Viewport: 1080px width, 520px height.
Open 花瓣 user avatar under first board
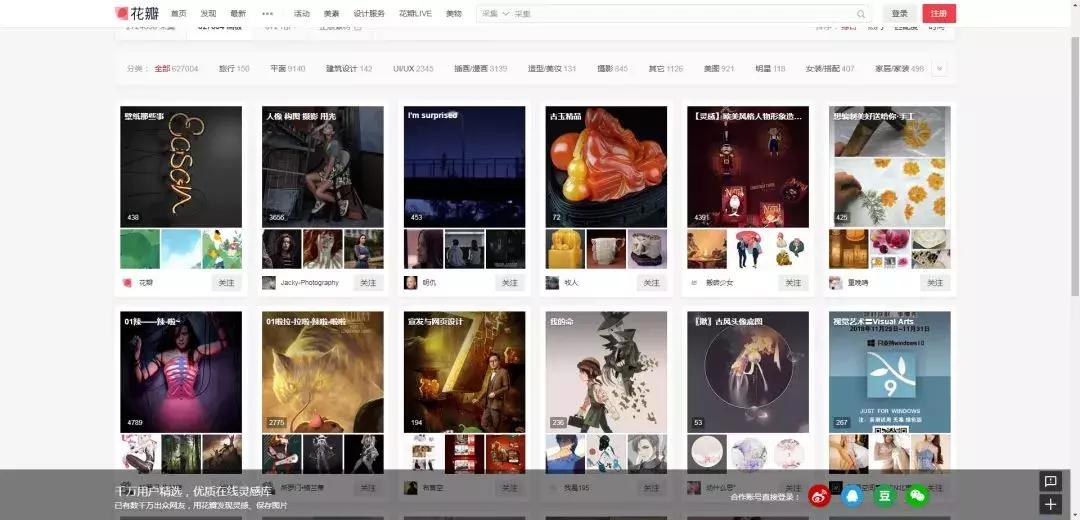tap(127, 282)
